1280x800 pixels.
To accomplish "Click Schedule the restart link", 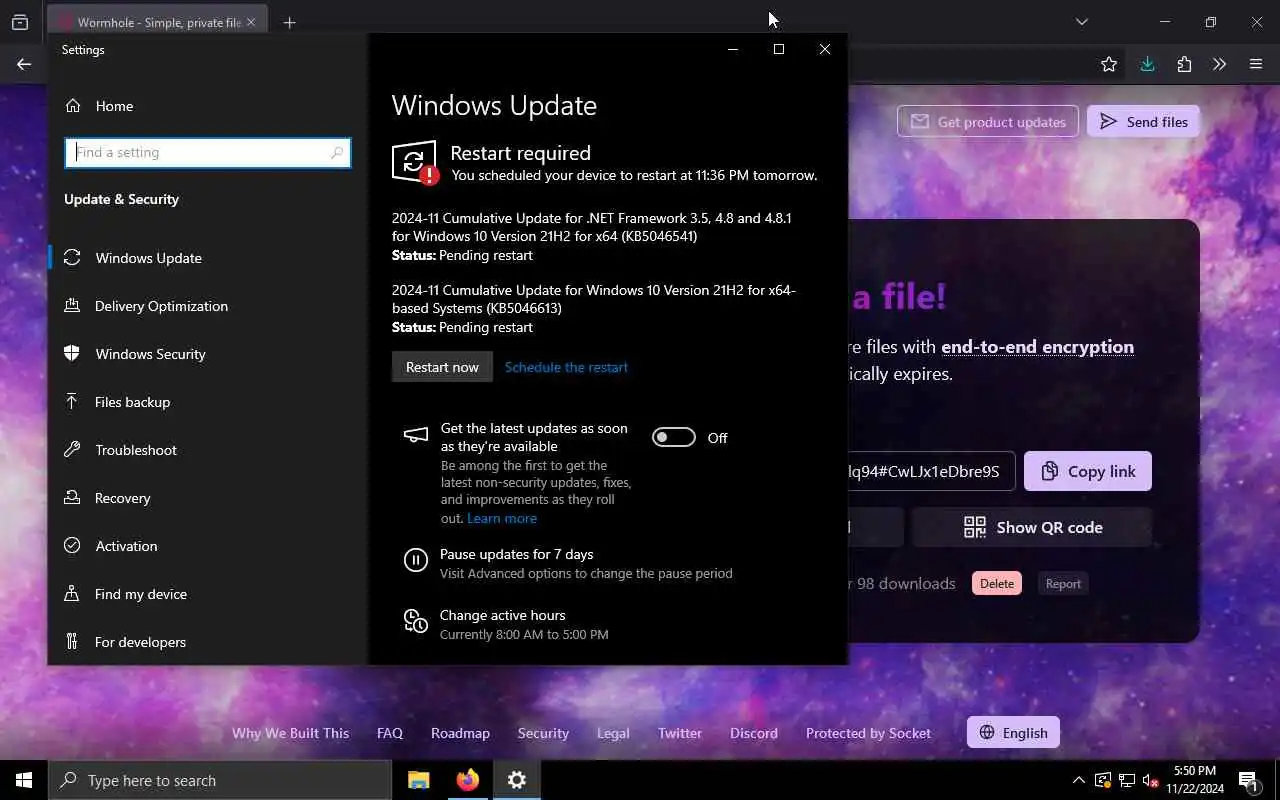I will click(x=566, y=367).
